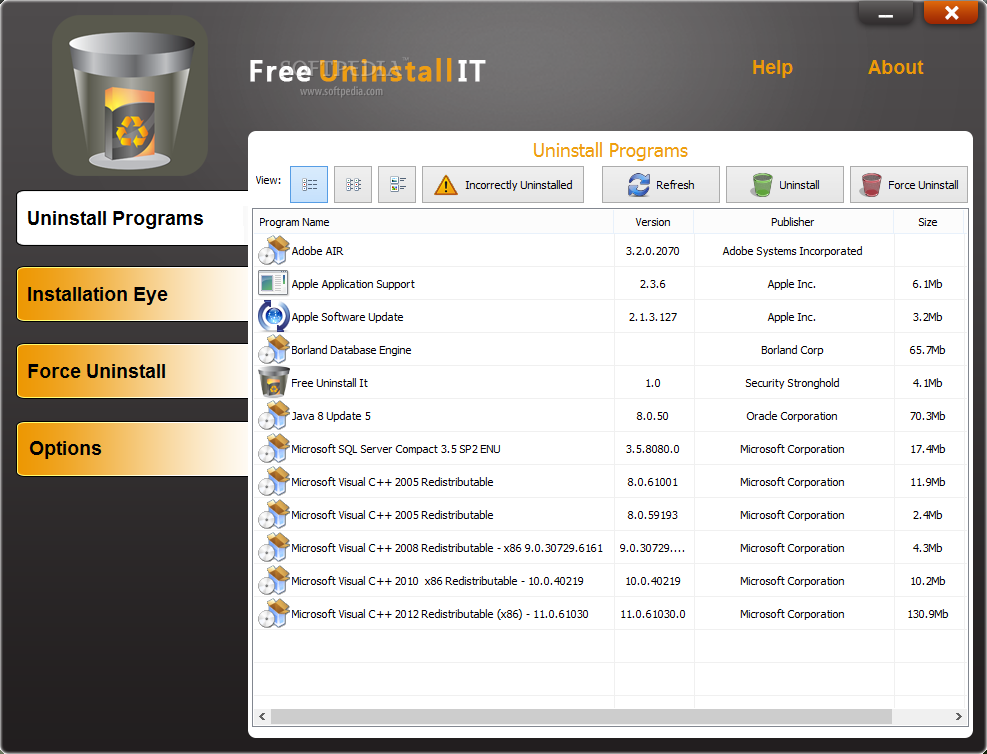
Task: Click the Apple Application Support icon
Action: coord(274,283)
